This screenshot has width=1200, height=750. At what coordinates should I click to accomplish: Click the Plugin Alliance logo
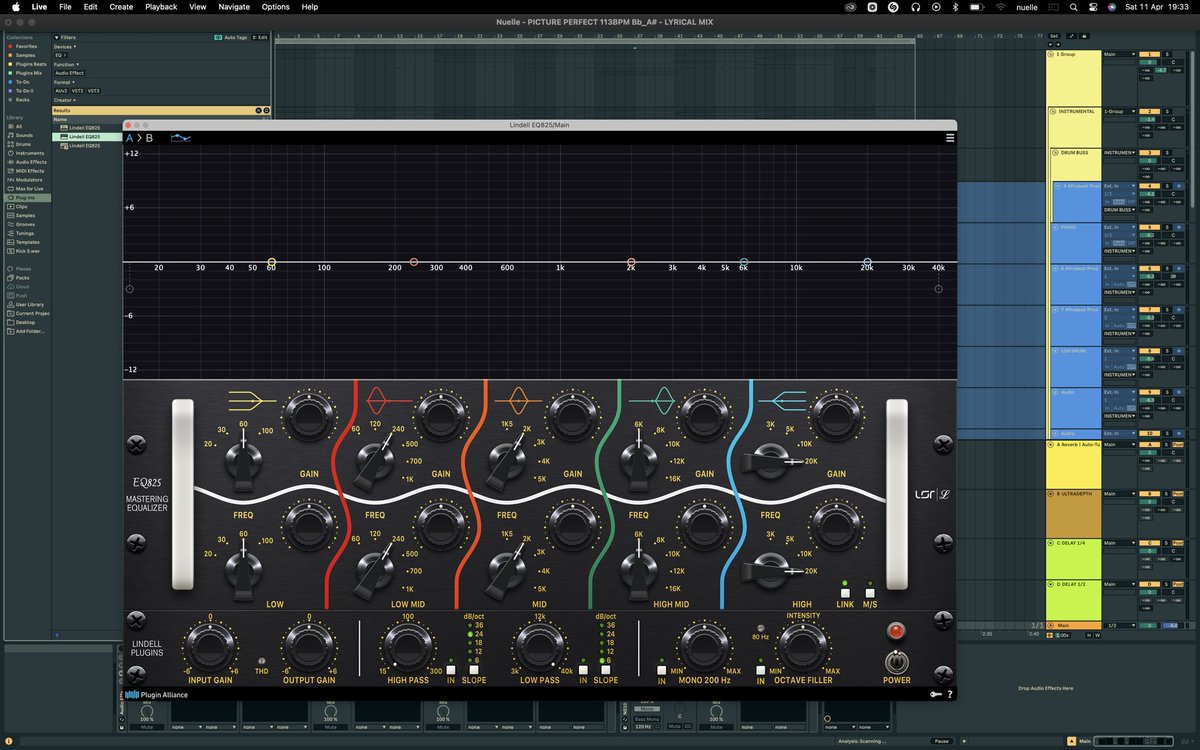coord(157,694)
